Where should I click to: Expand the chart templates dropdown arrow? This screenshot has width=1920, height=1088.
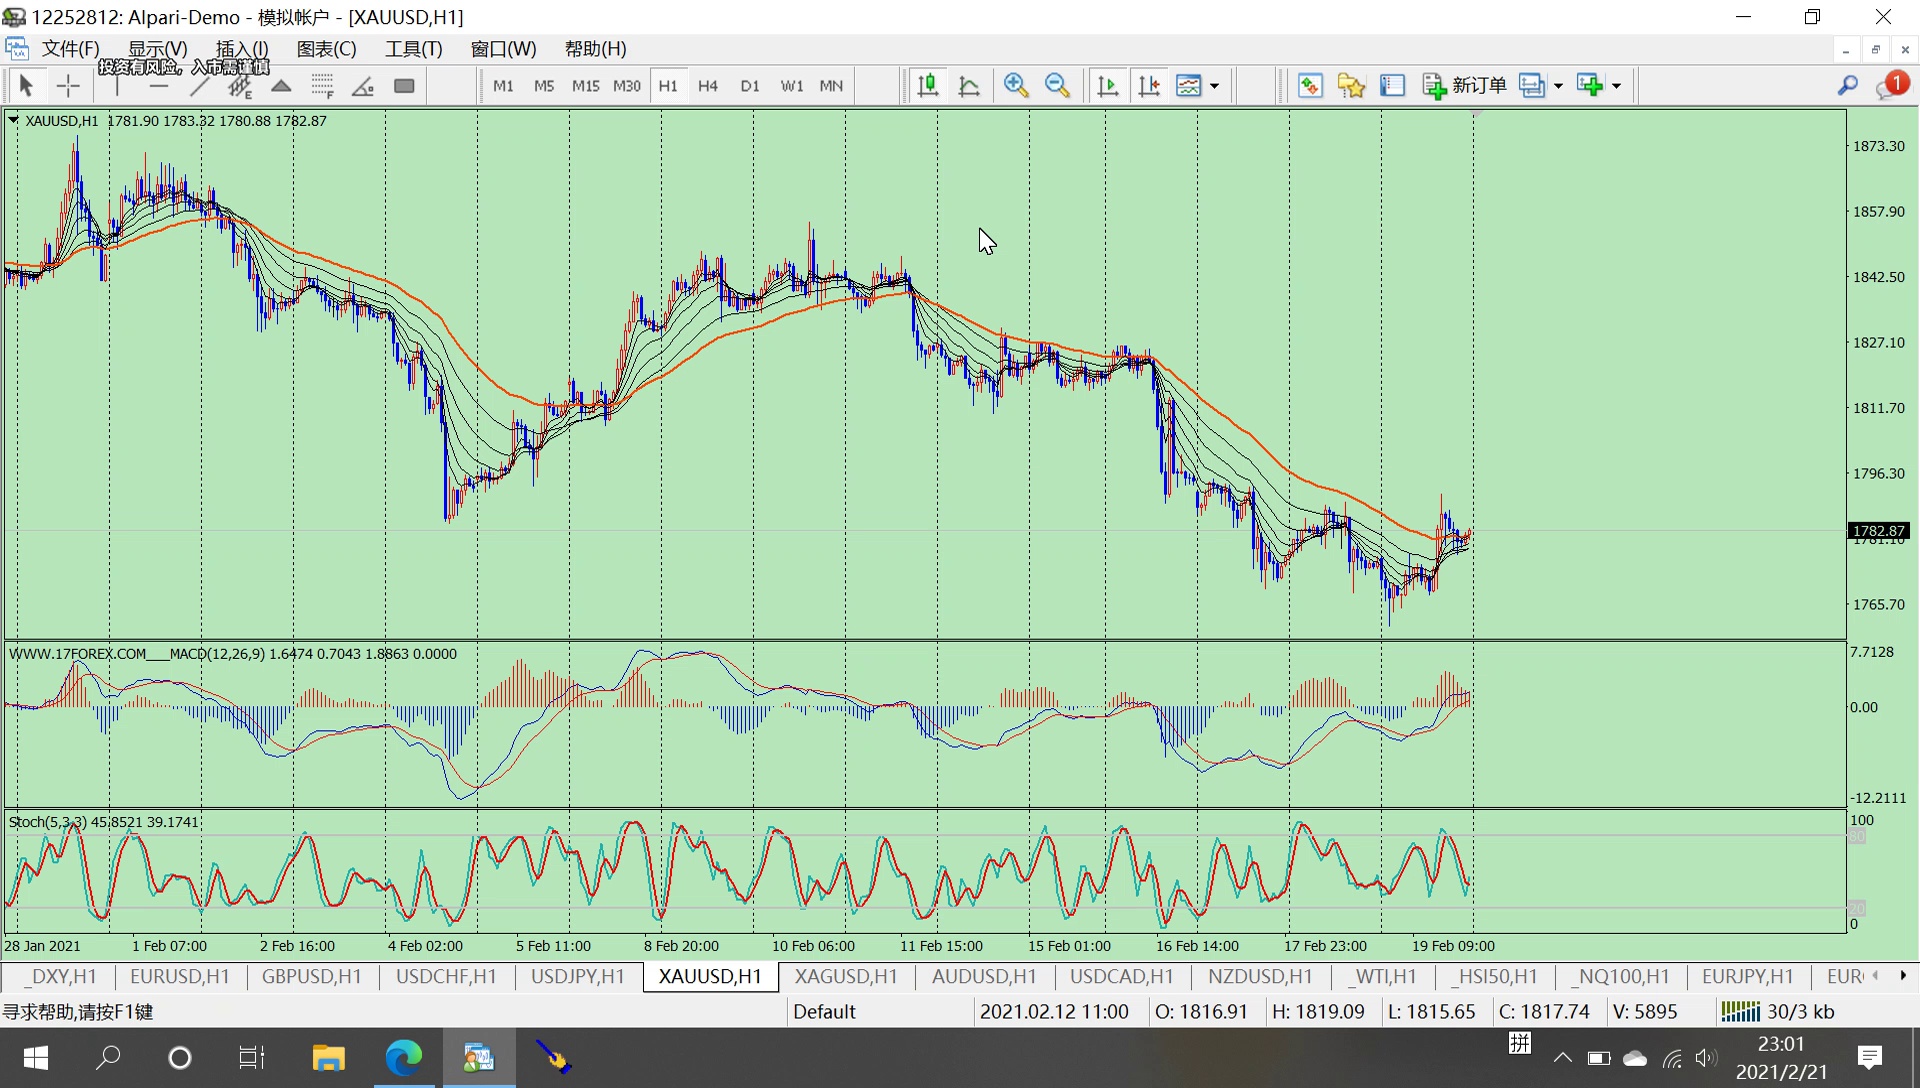[1215, 86]
